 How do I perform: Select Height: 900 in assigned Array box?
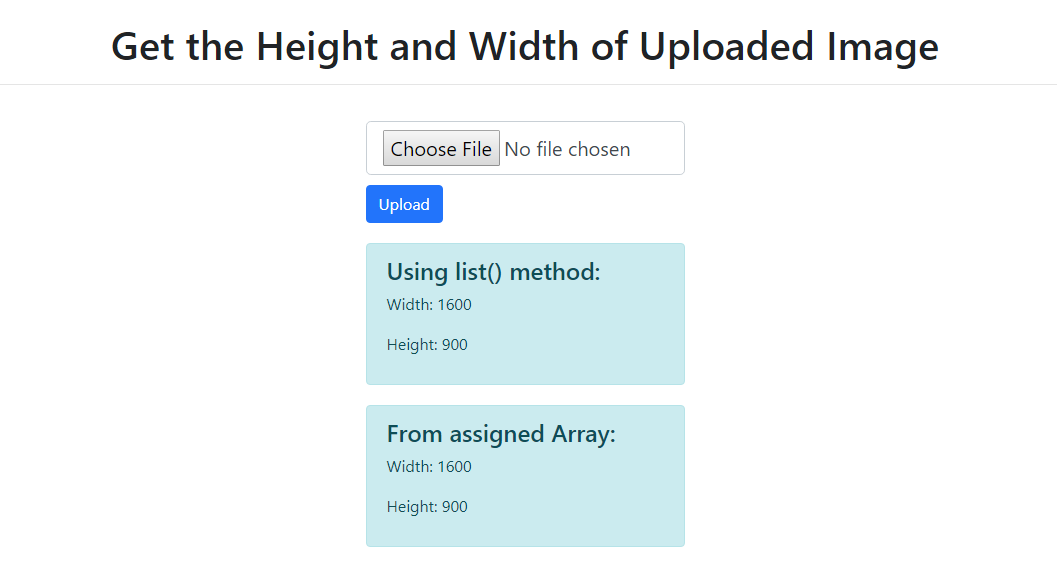coord(427,507)
